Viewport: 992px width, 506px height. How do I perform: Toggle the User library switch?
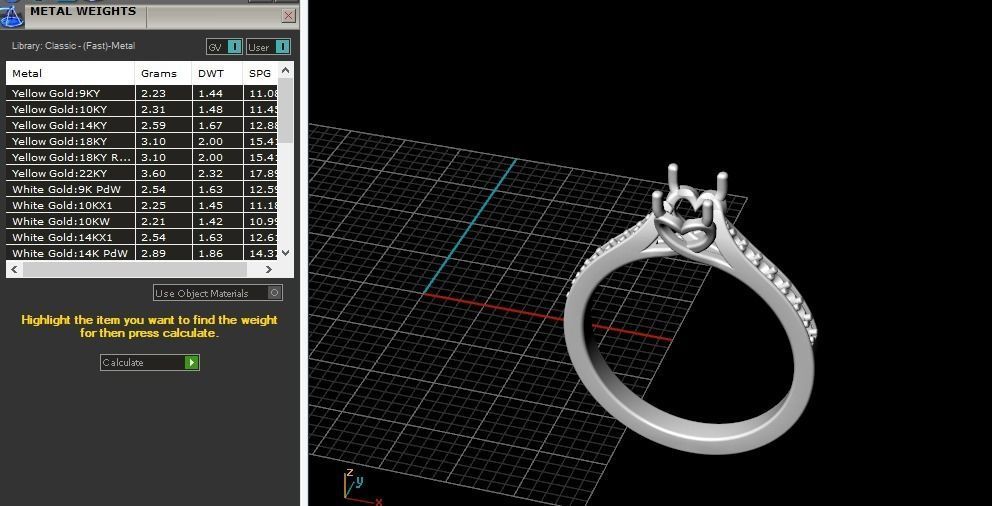pyautogui.click(x=268, y=47)
